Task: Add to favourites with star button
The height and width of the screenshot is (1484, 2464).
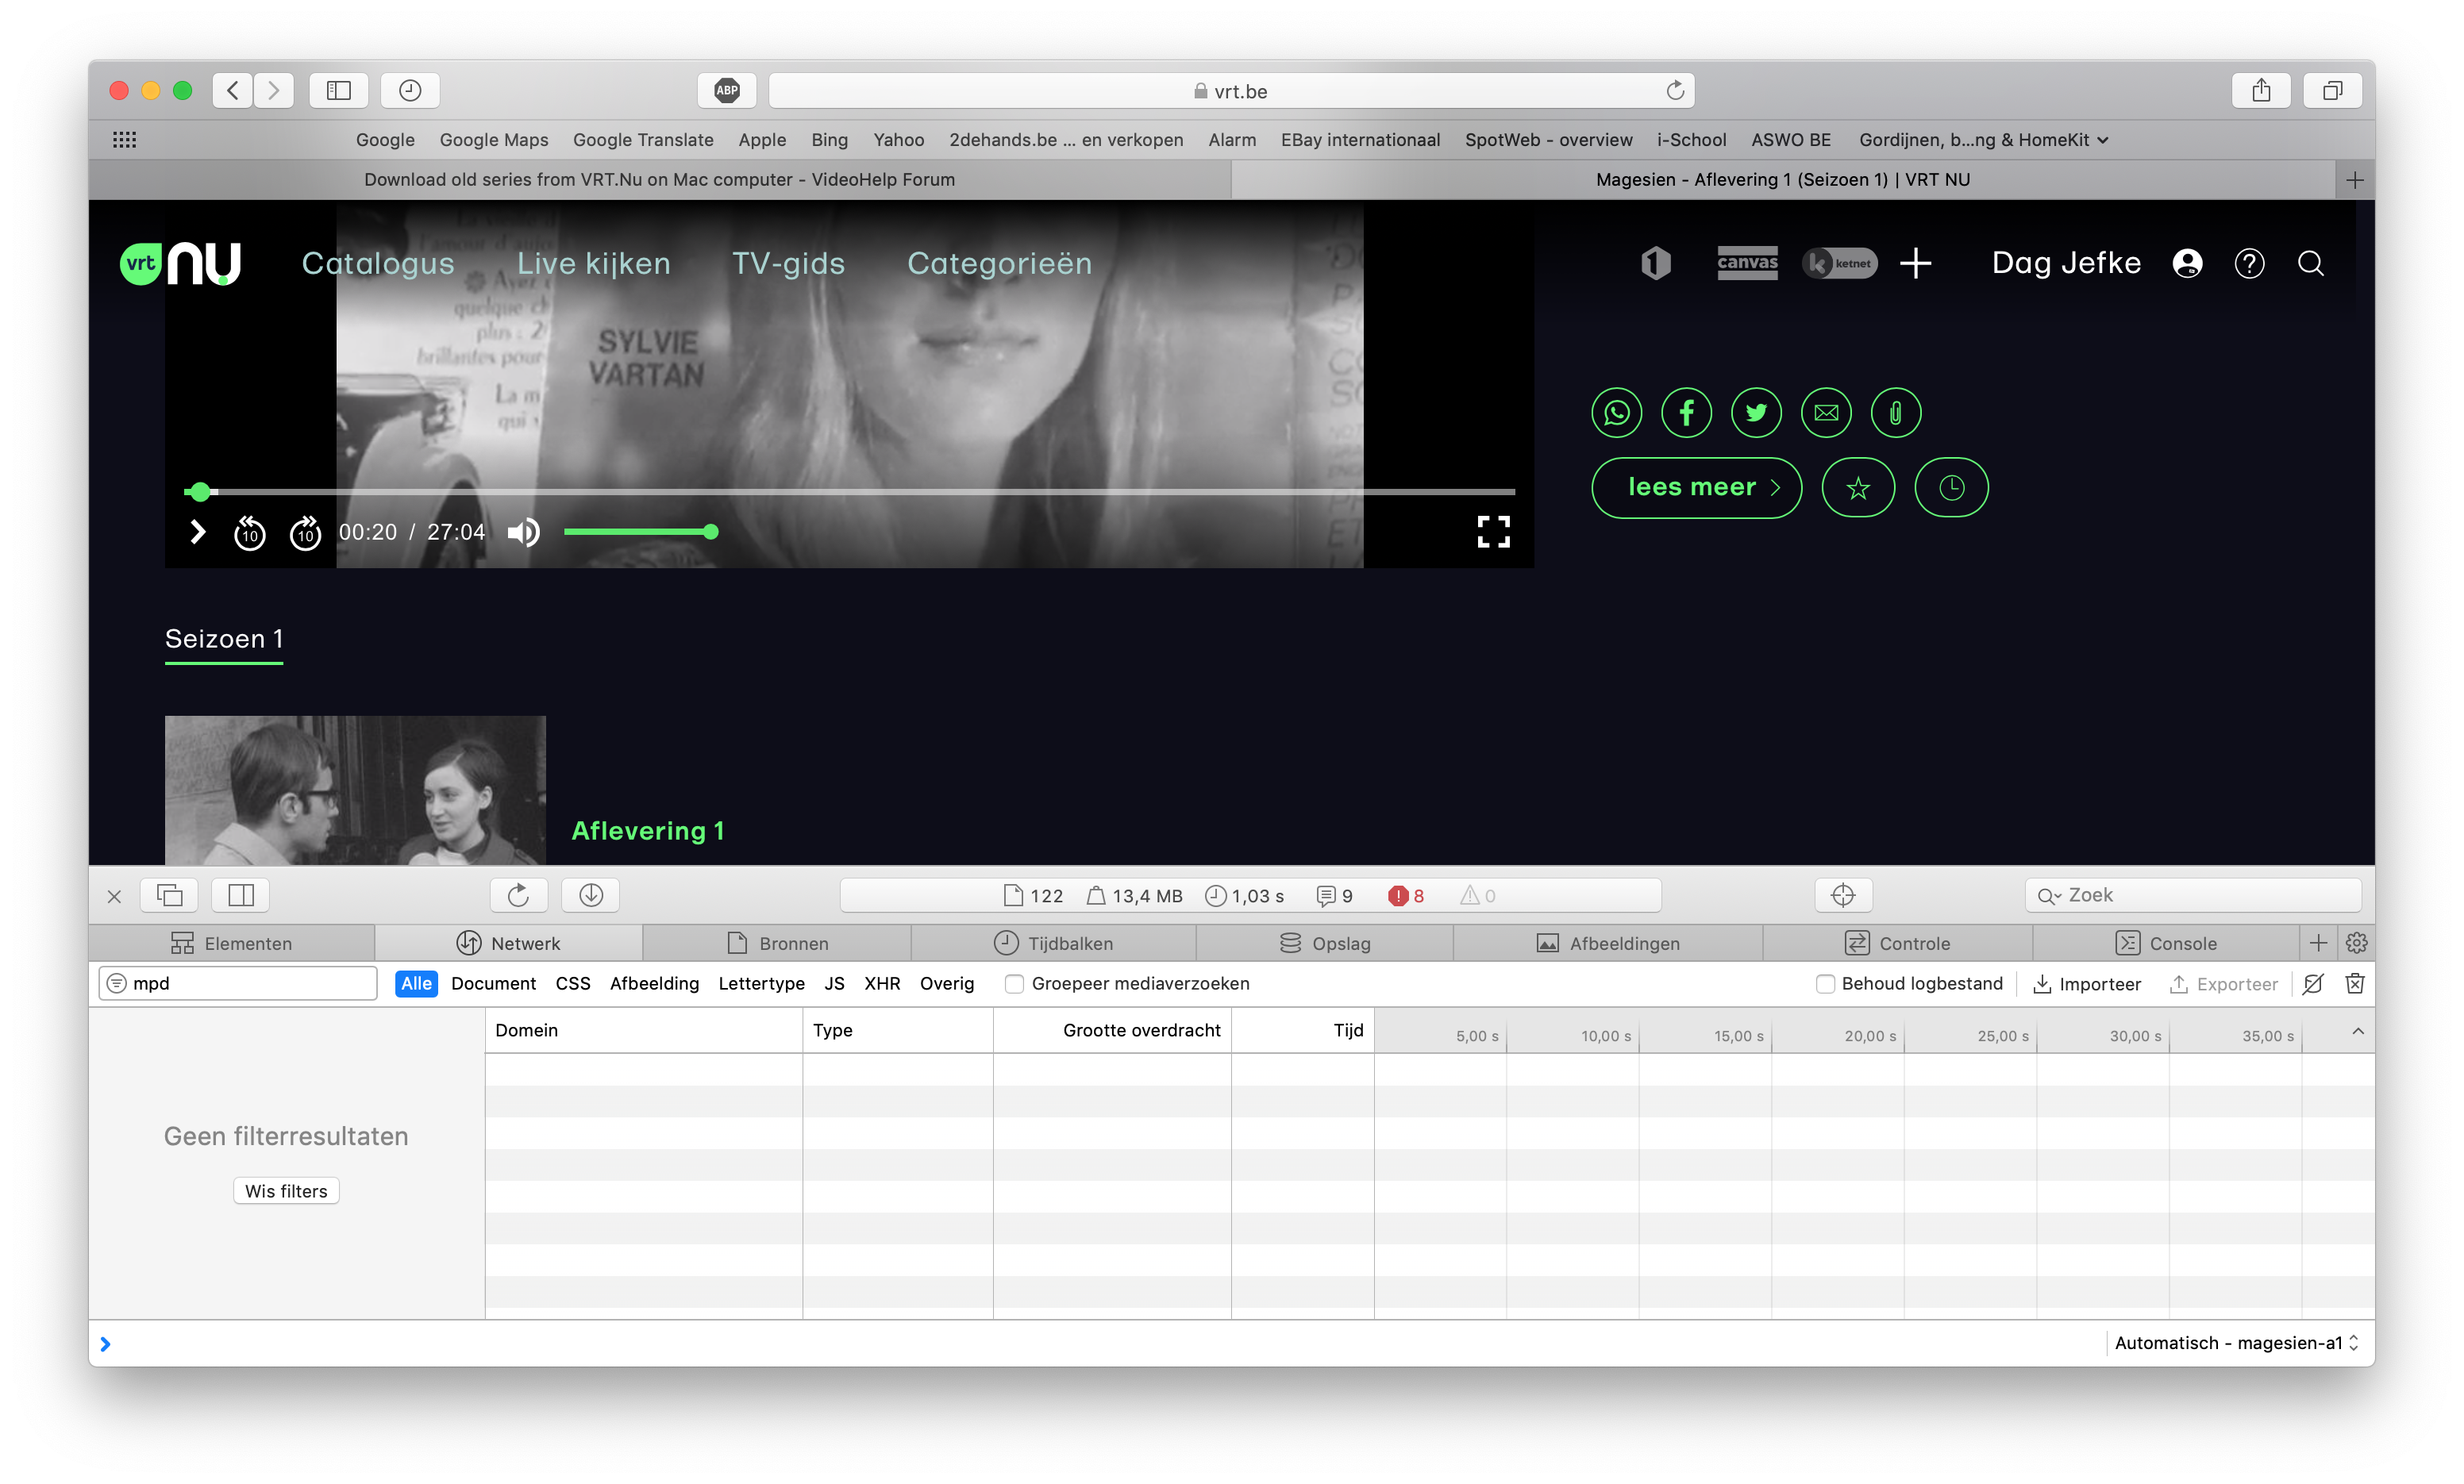Action: (1858, 488)
